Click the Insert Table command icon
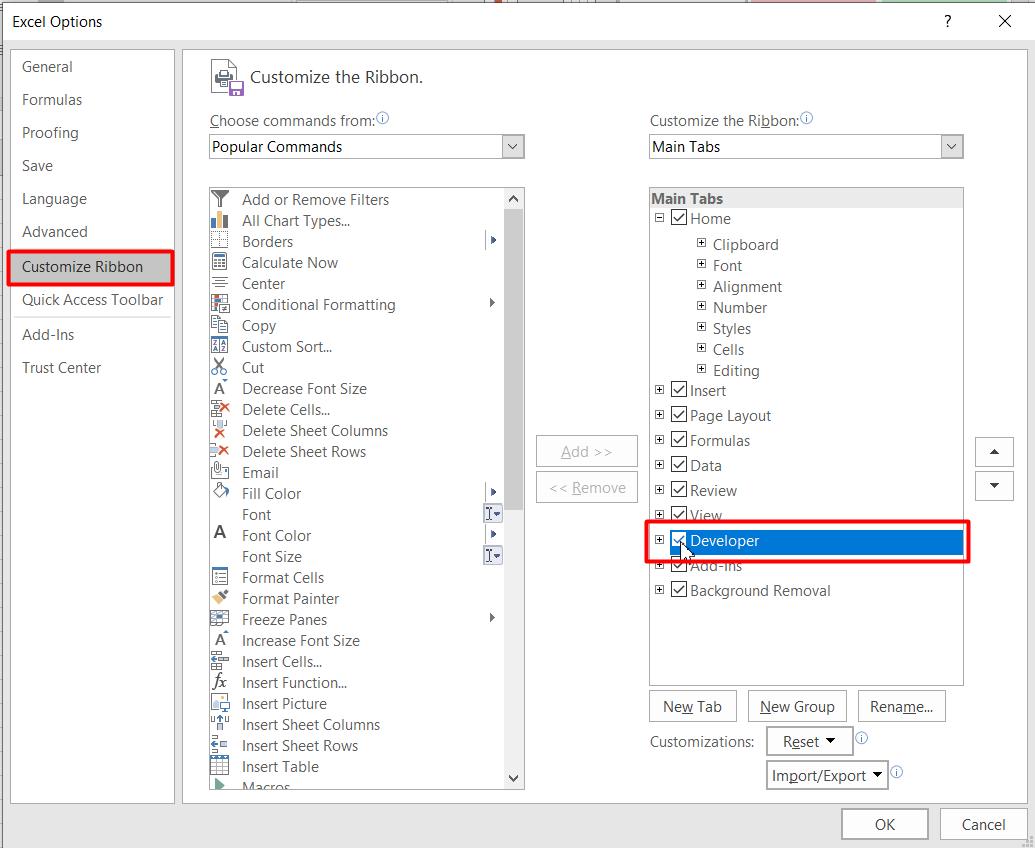The height and width of the screenshot is (848, 1035). pyautogui.click(x=221, y=766)
